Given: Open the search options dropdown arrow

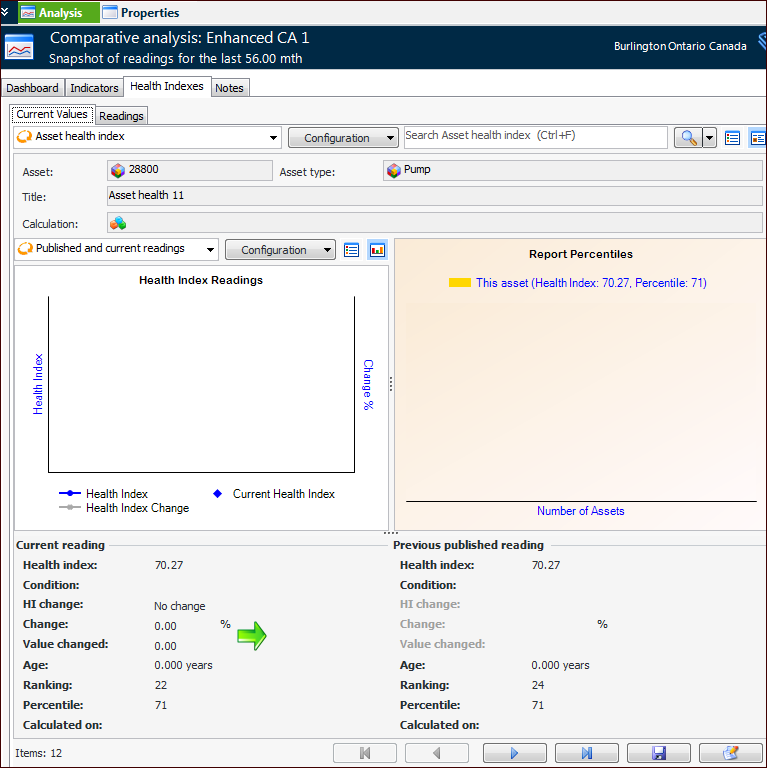Looking at the screenshot, I should (709, 138).
